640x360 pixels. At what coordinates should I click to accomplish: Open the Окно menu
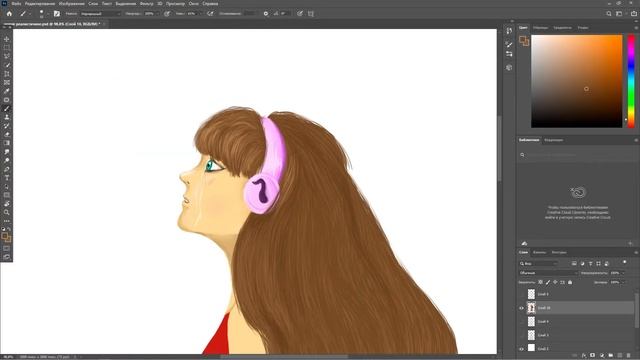[193, 4]
